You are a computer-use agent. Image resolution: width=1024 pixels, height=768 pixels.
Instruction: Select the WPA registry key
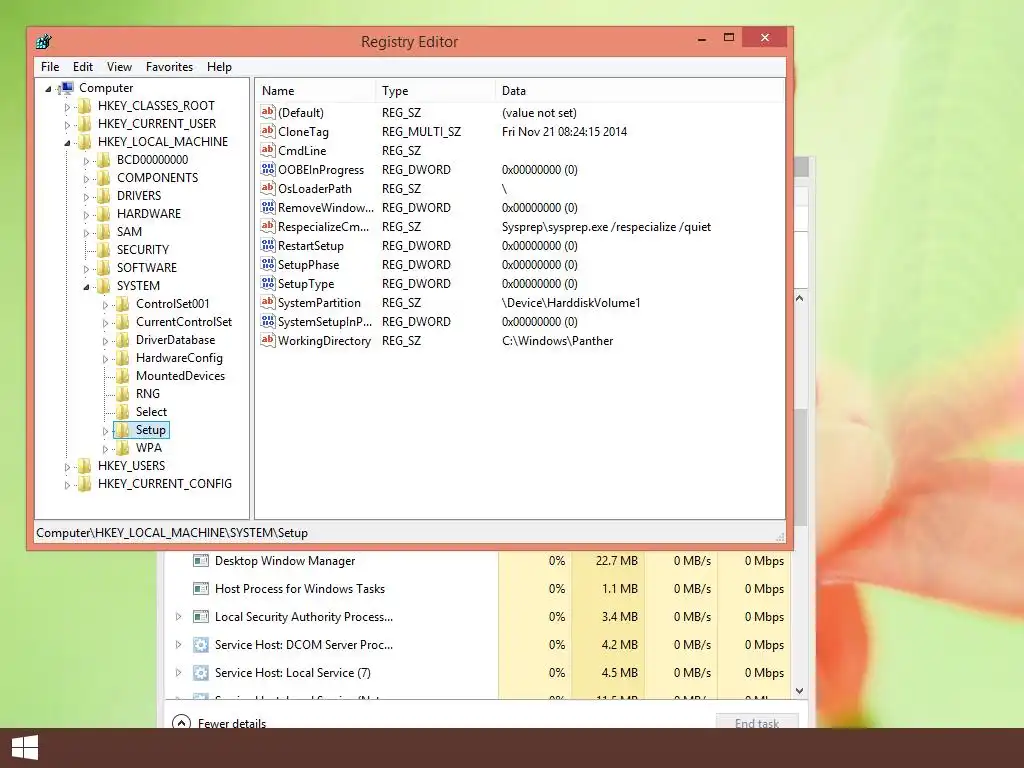[x=149, y=448]
